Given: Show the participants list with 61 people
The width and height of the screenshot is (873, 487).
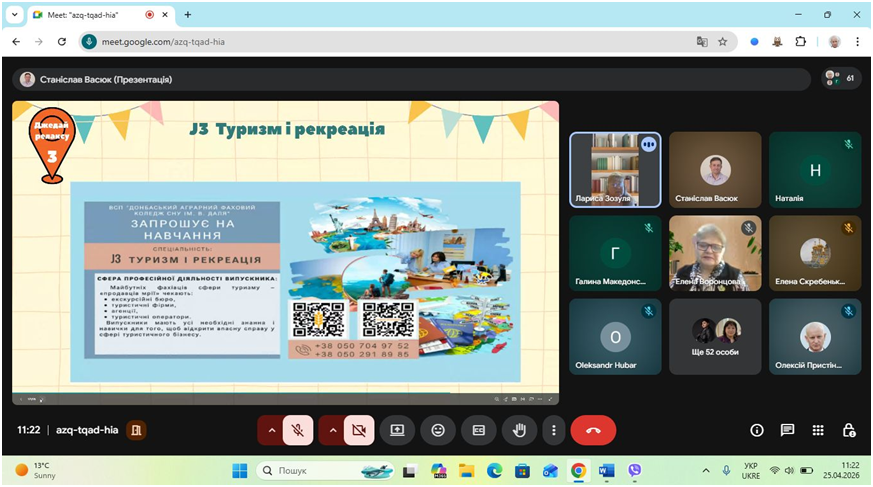Looking at the screenshot, I should coord(841,78).
